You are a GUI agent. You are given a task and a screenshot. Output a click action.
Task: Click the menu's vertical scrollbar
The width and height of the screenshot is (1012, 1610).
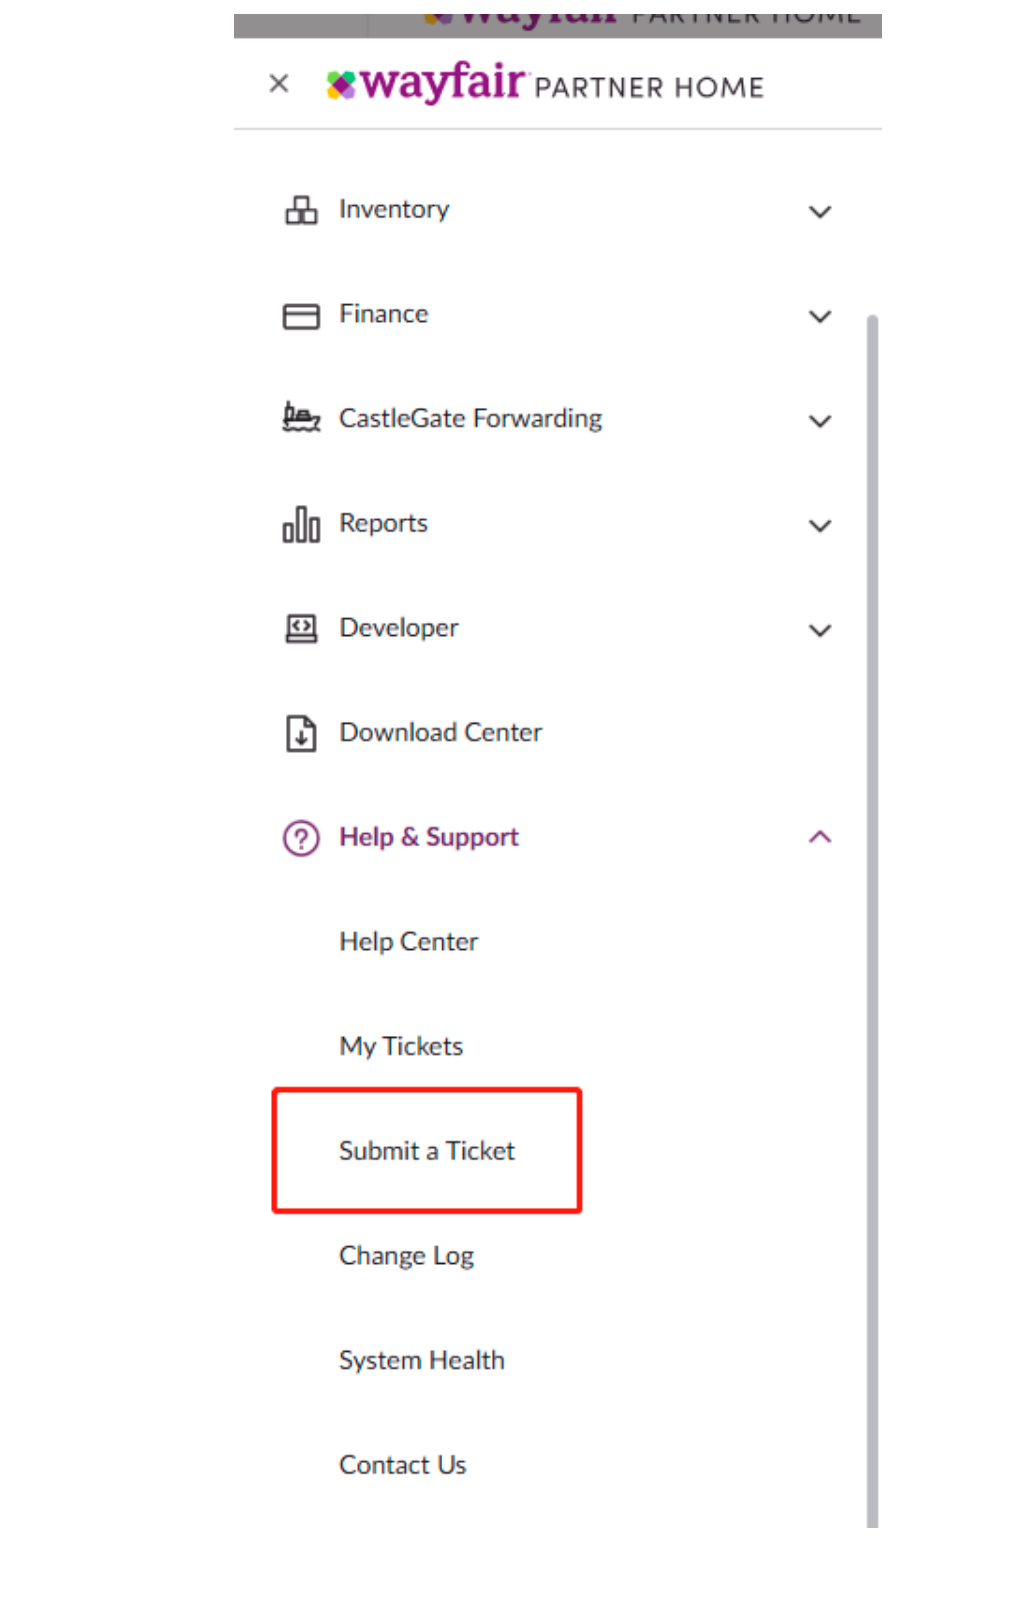pyautogui.click(x=872, y=920)
